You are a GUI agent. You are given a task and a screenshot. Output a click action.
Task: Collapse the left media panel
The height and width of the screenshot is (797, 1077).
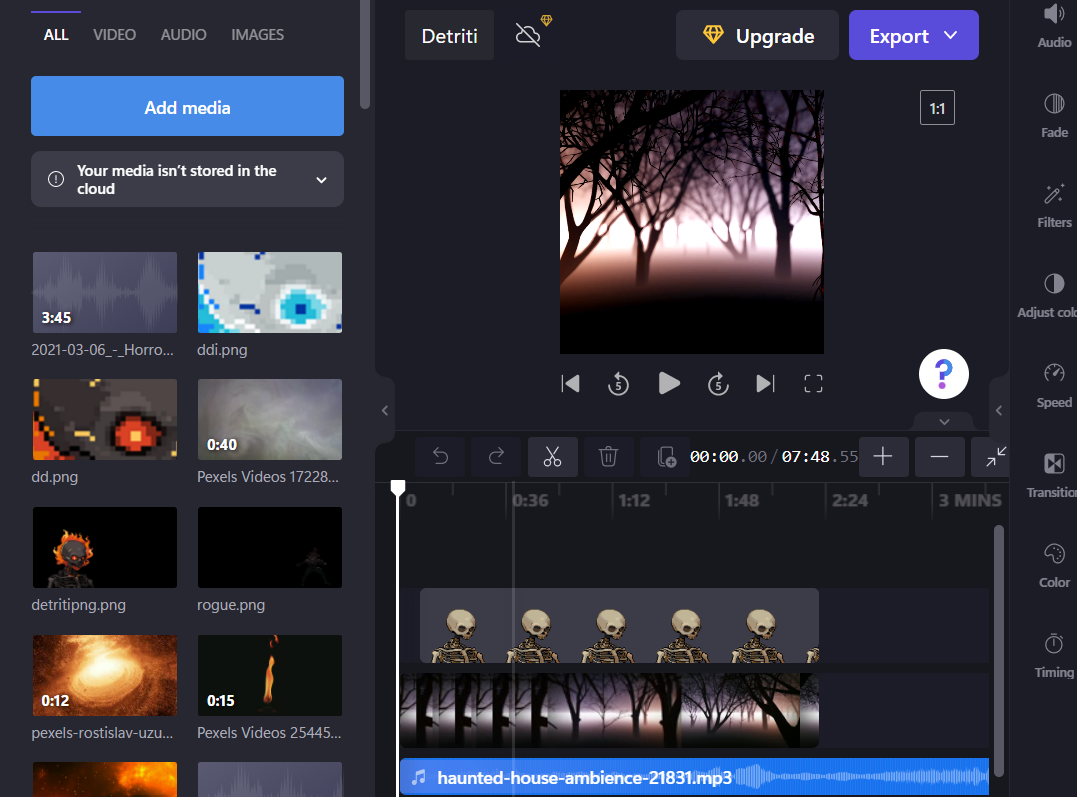(x=385, y=410)
